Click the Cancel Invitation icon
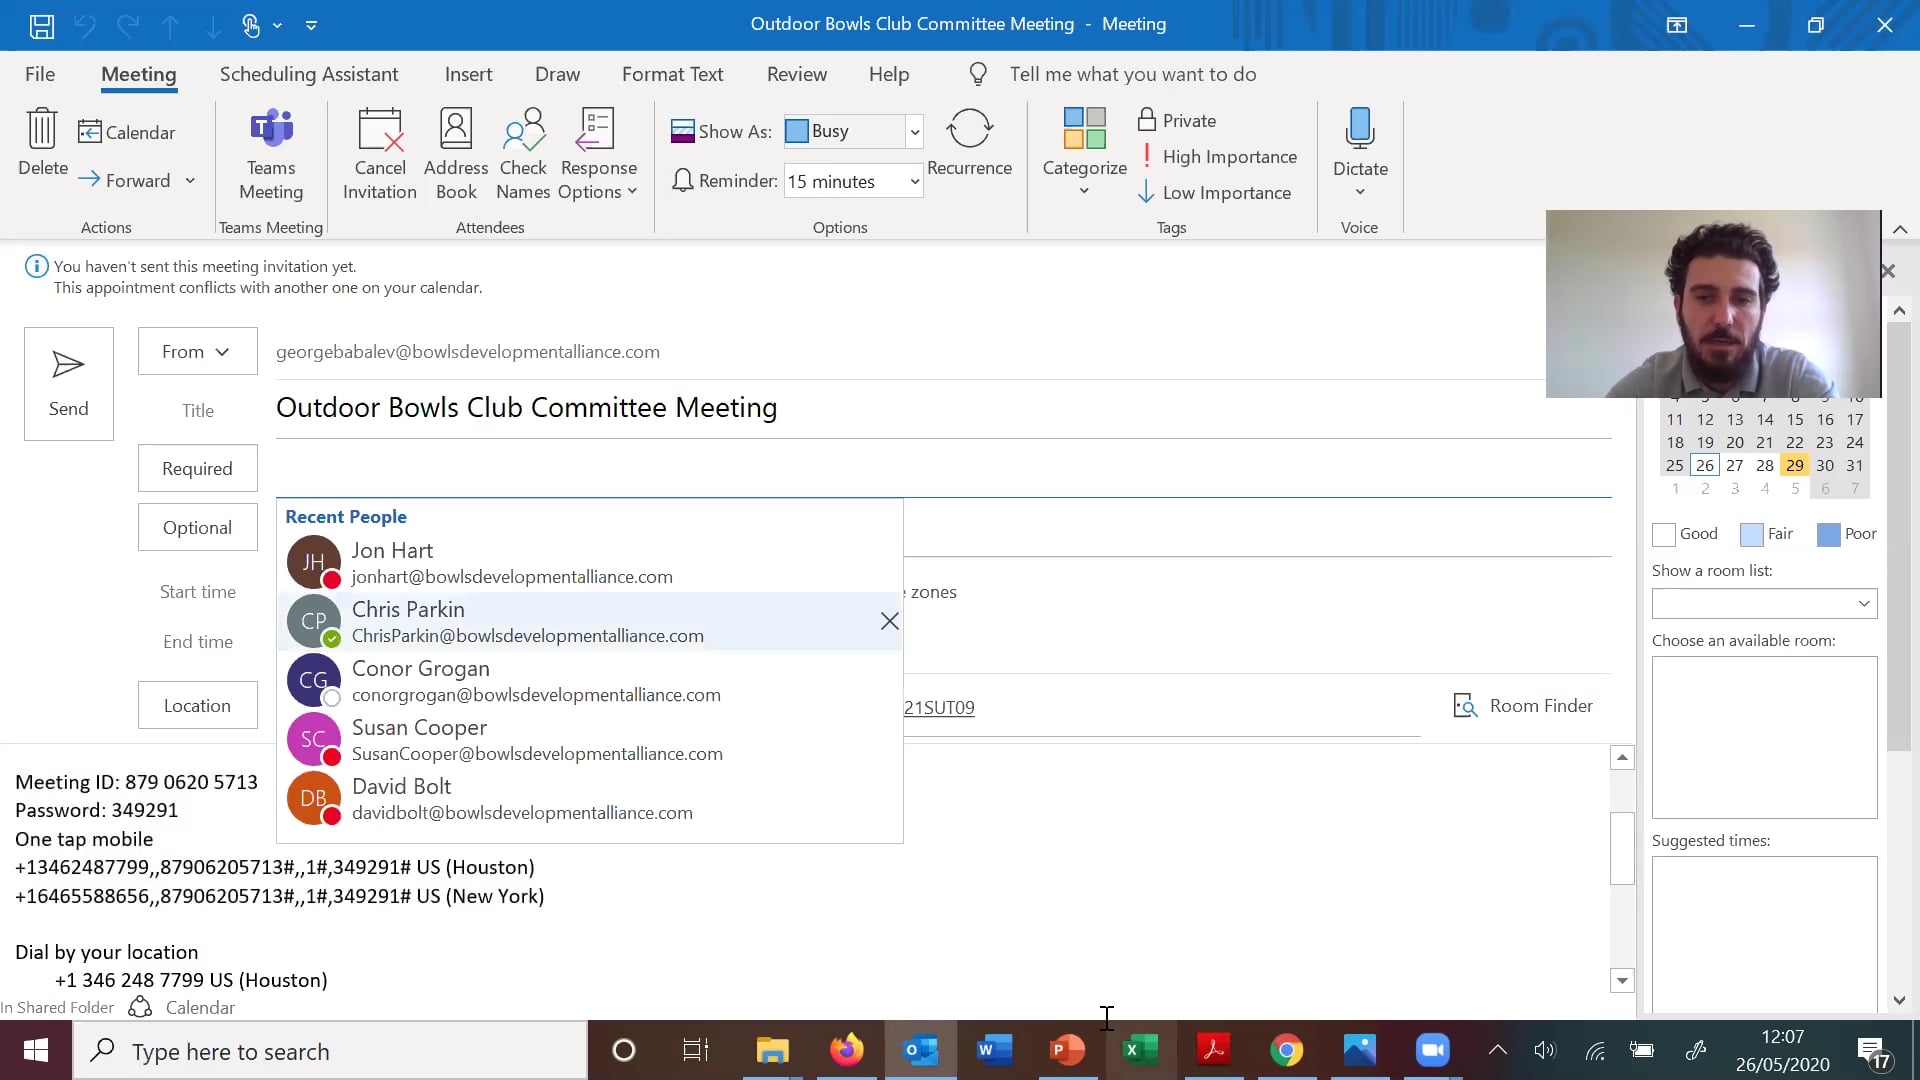 tap(380, 130)
